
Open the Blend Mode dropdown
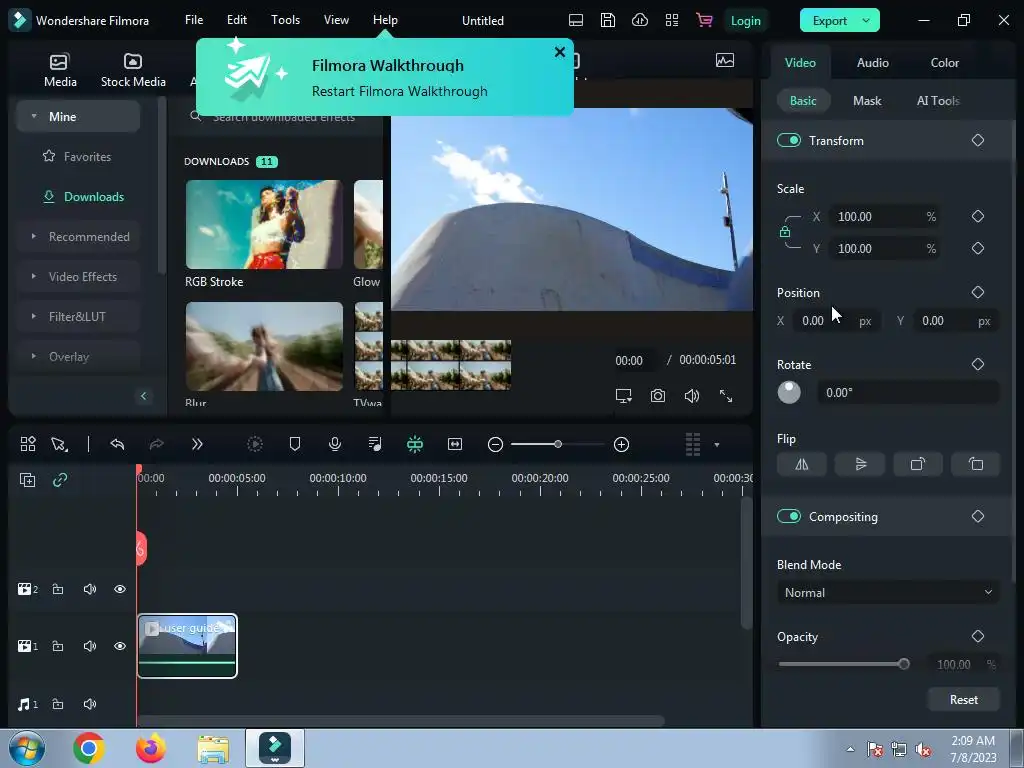pyautogui.click(x=888, y=592)
